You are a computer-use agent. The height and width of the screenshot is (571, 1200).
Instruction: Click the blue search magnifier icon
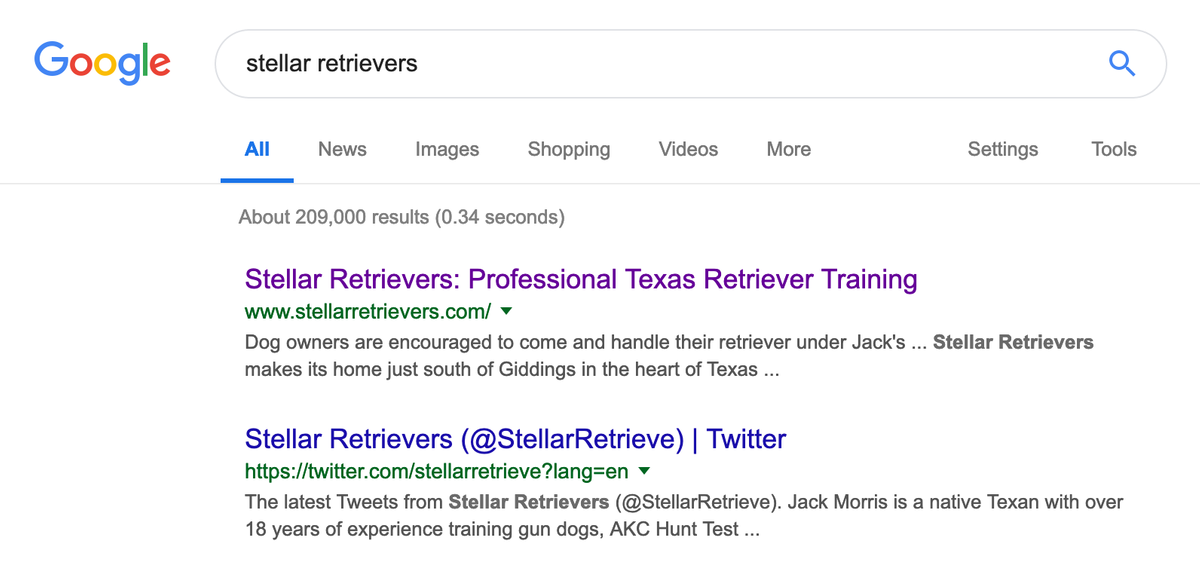tap(1123, 64)
